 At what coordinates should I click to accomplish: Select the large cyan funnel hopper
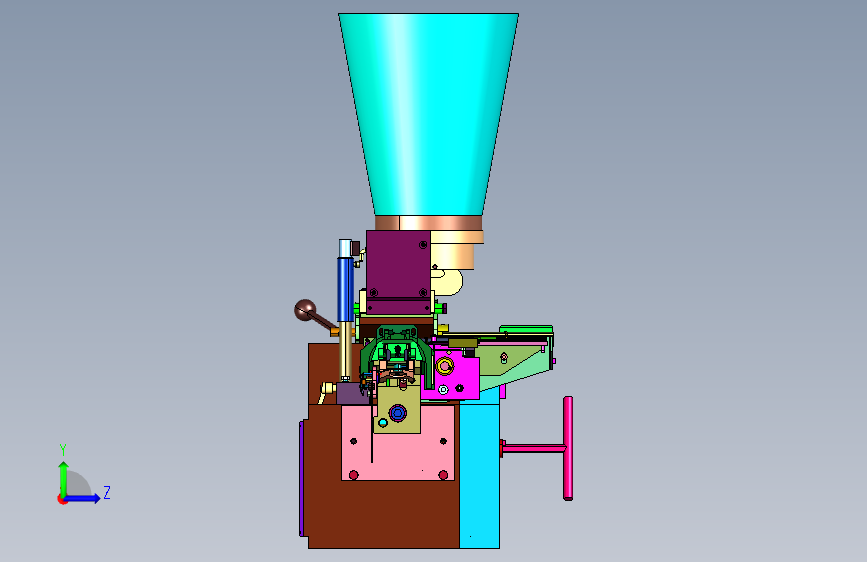point(429,114)
